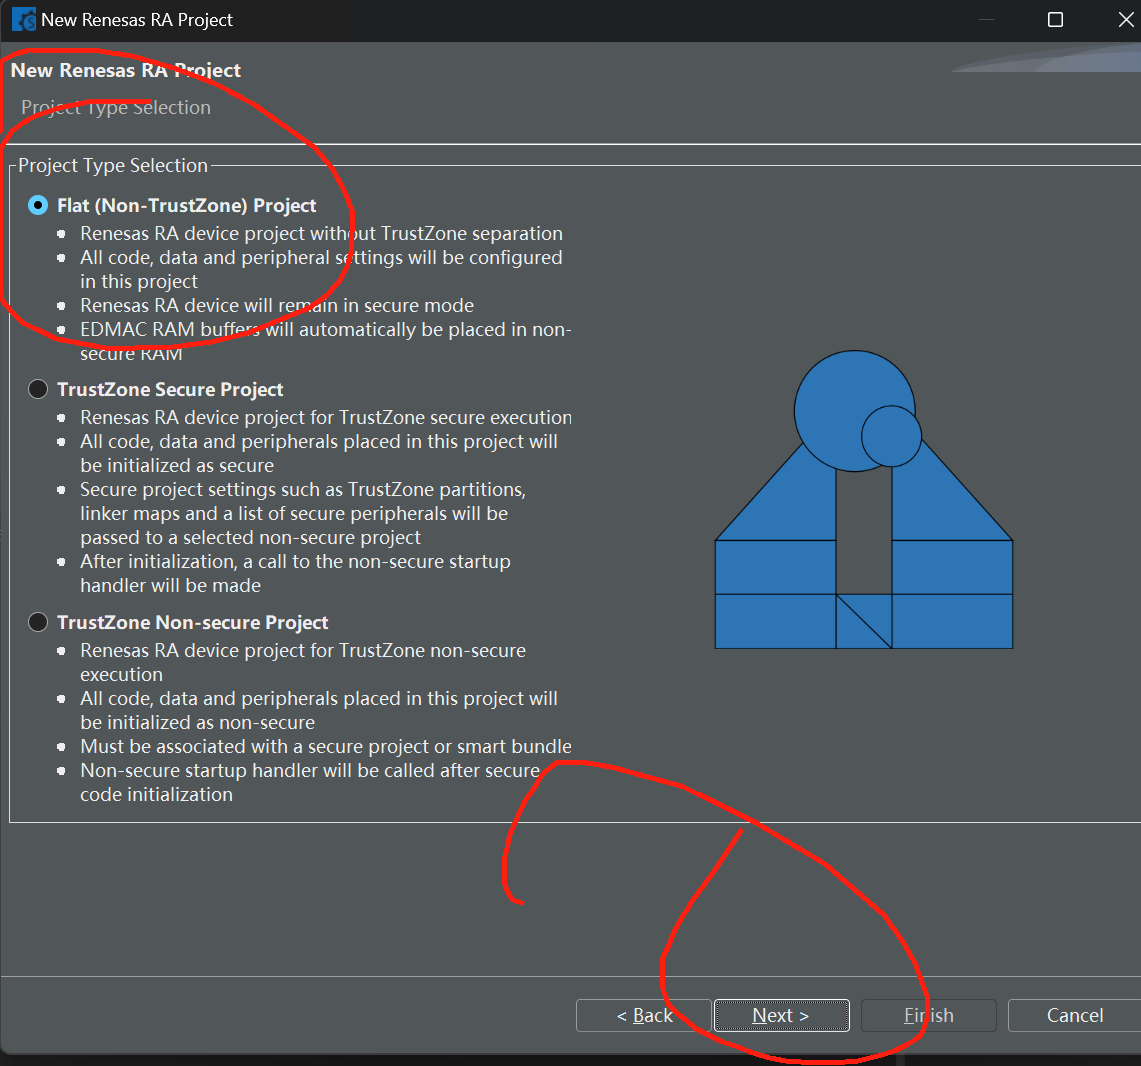Click 'Renesas RA device project without TrustZone separation' text
This screenshot has height=1066, width=1141.
click(321, 234)
